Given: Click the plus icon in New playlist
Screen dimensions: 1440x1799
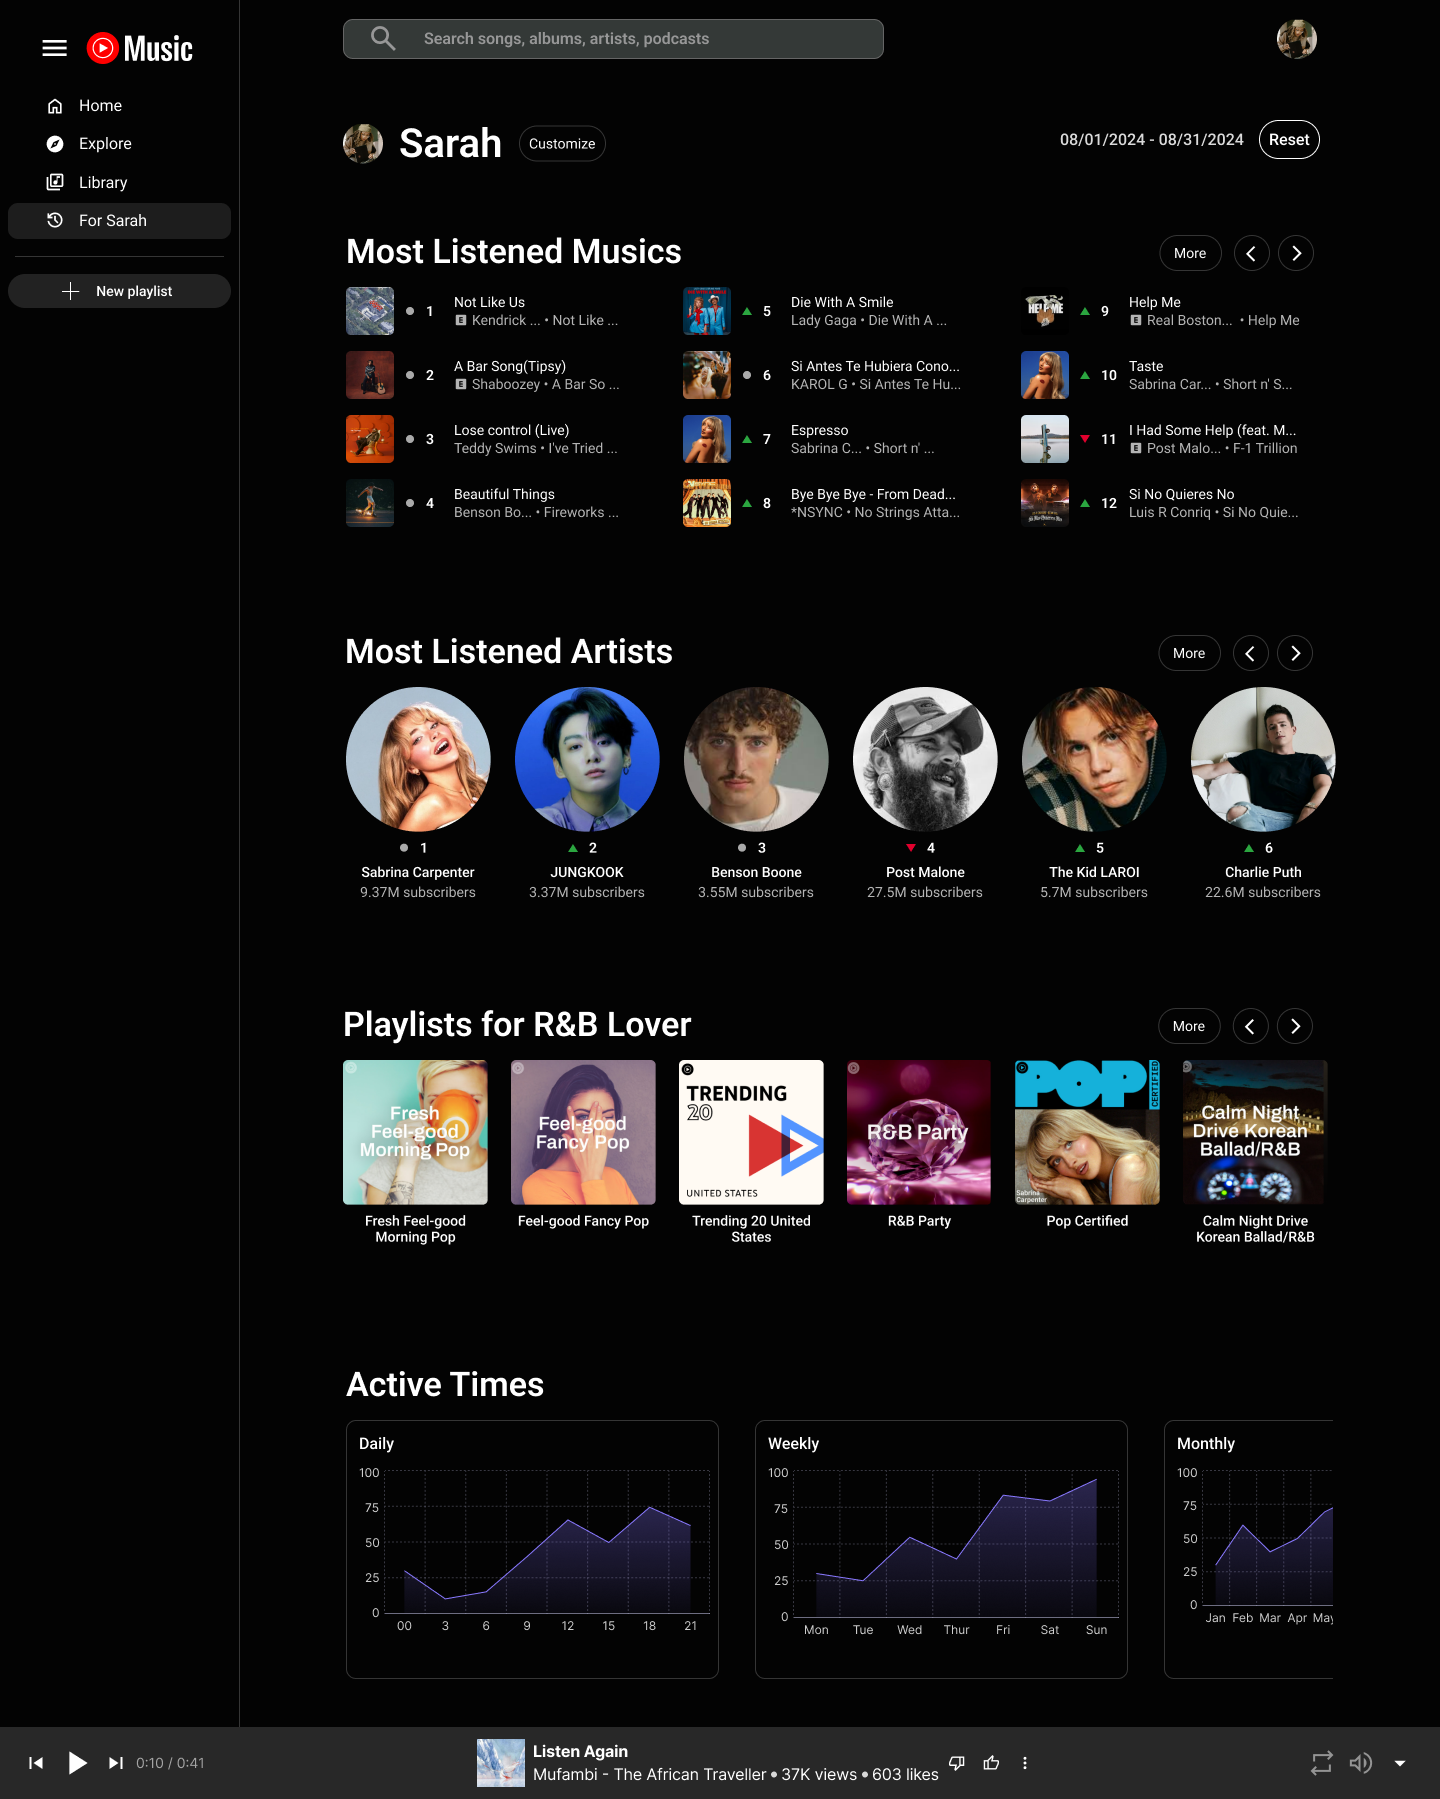Looking at the screenshot, I should [x=70, y=291].
